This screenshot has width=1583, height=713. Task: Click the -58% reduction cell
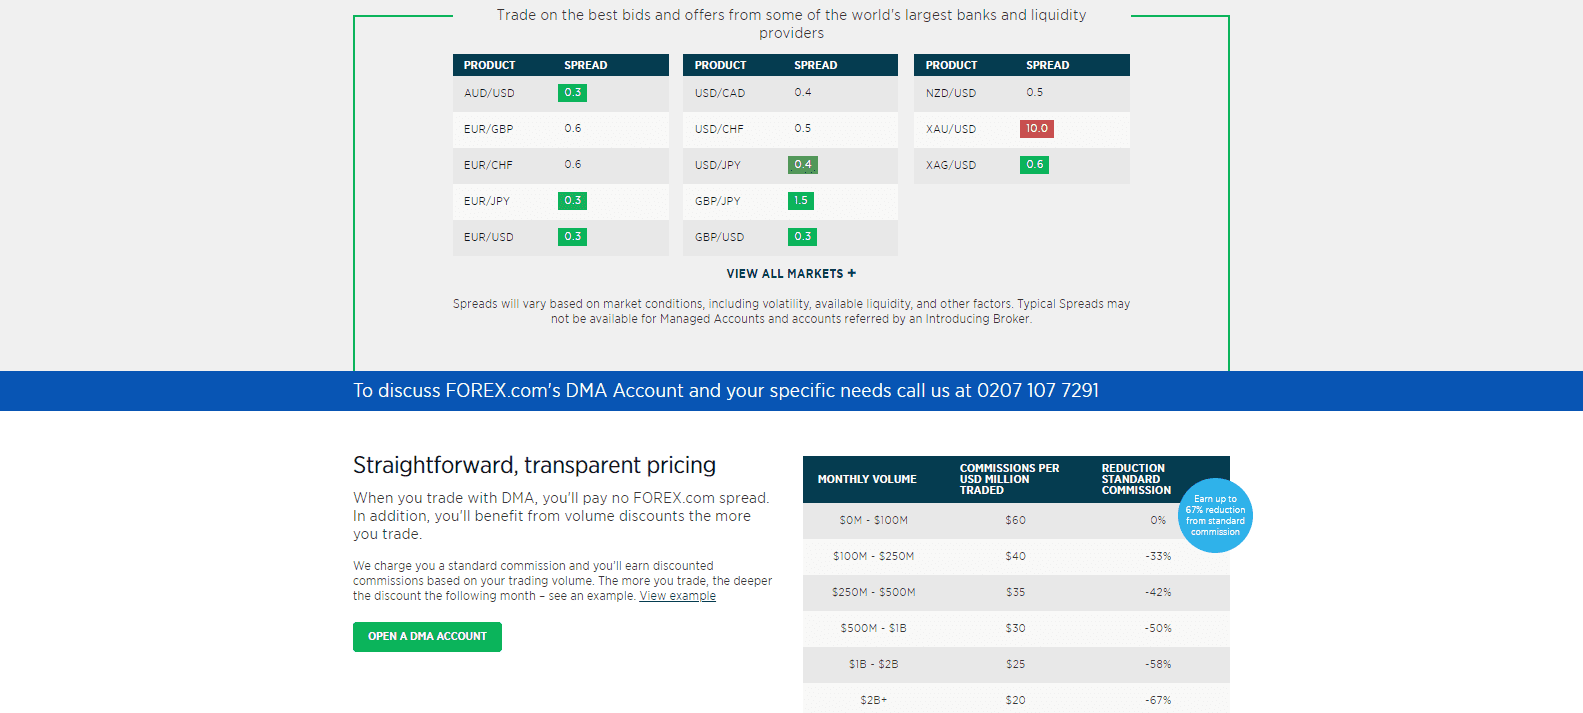pos(1158,665)
